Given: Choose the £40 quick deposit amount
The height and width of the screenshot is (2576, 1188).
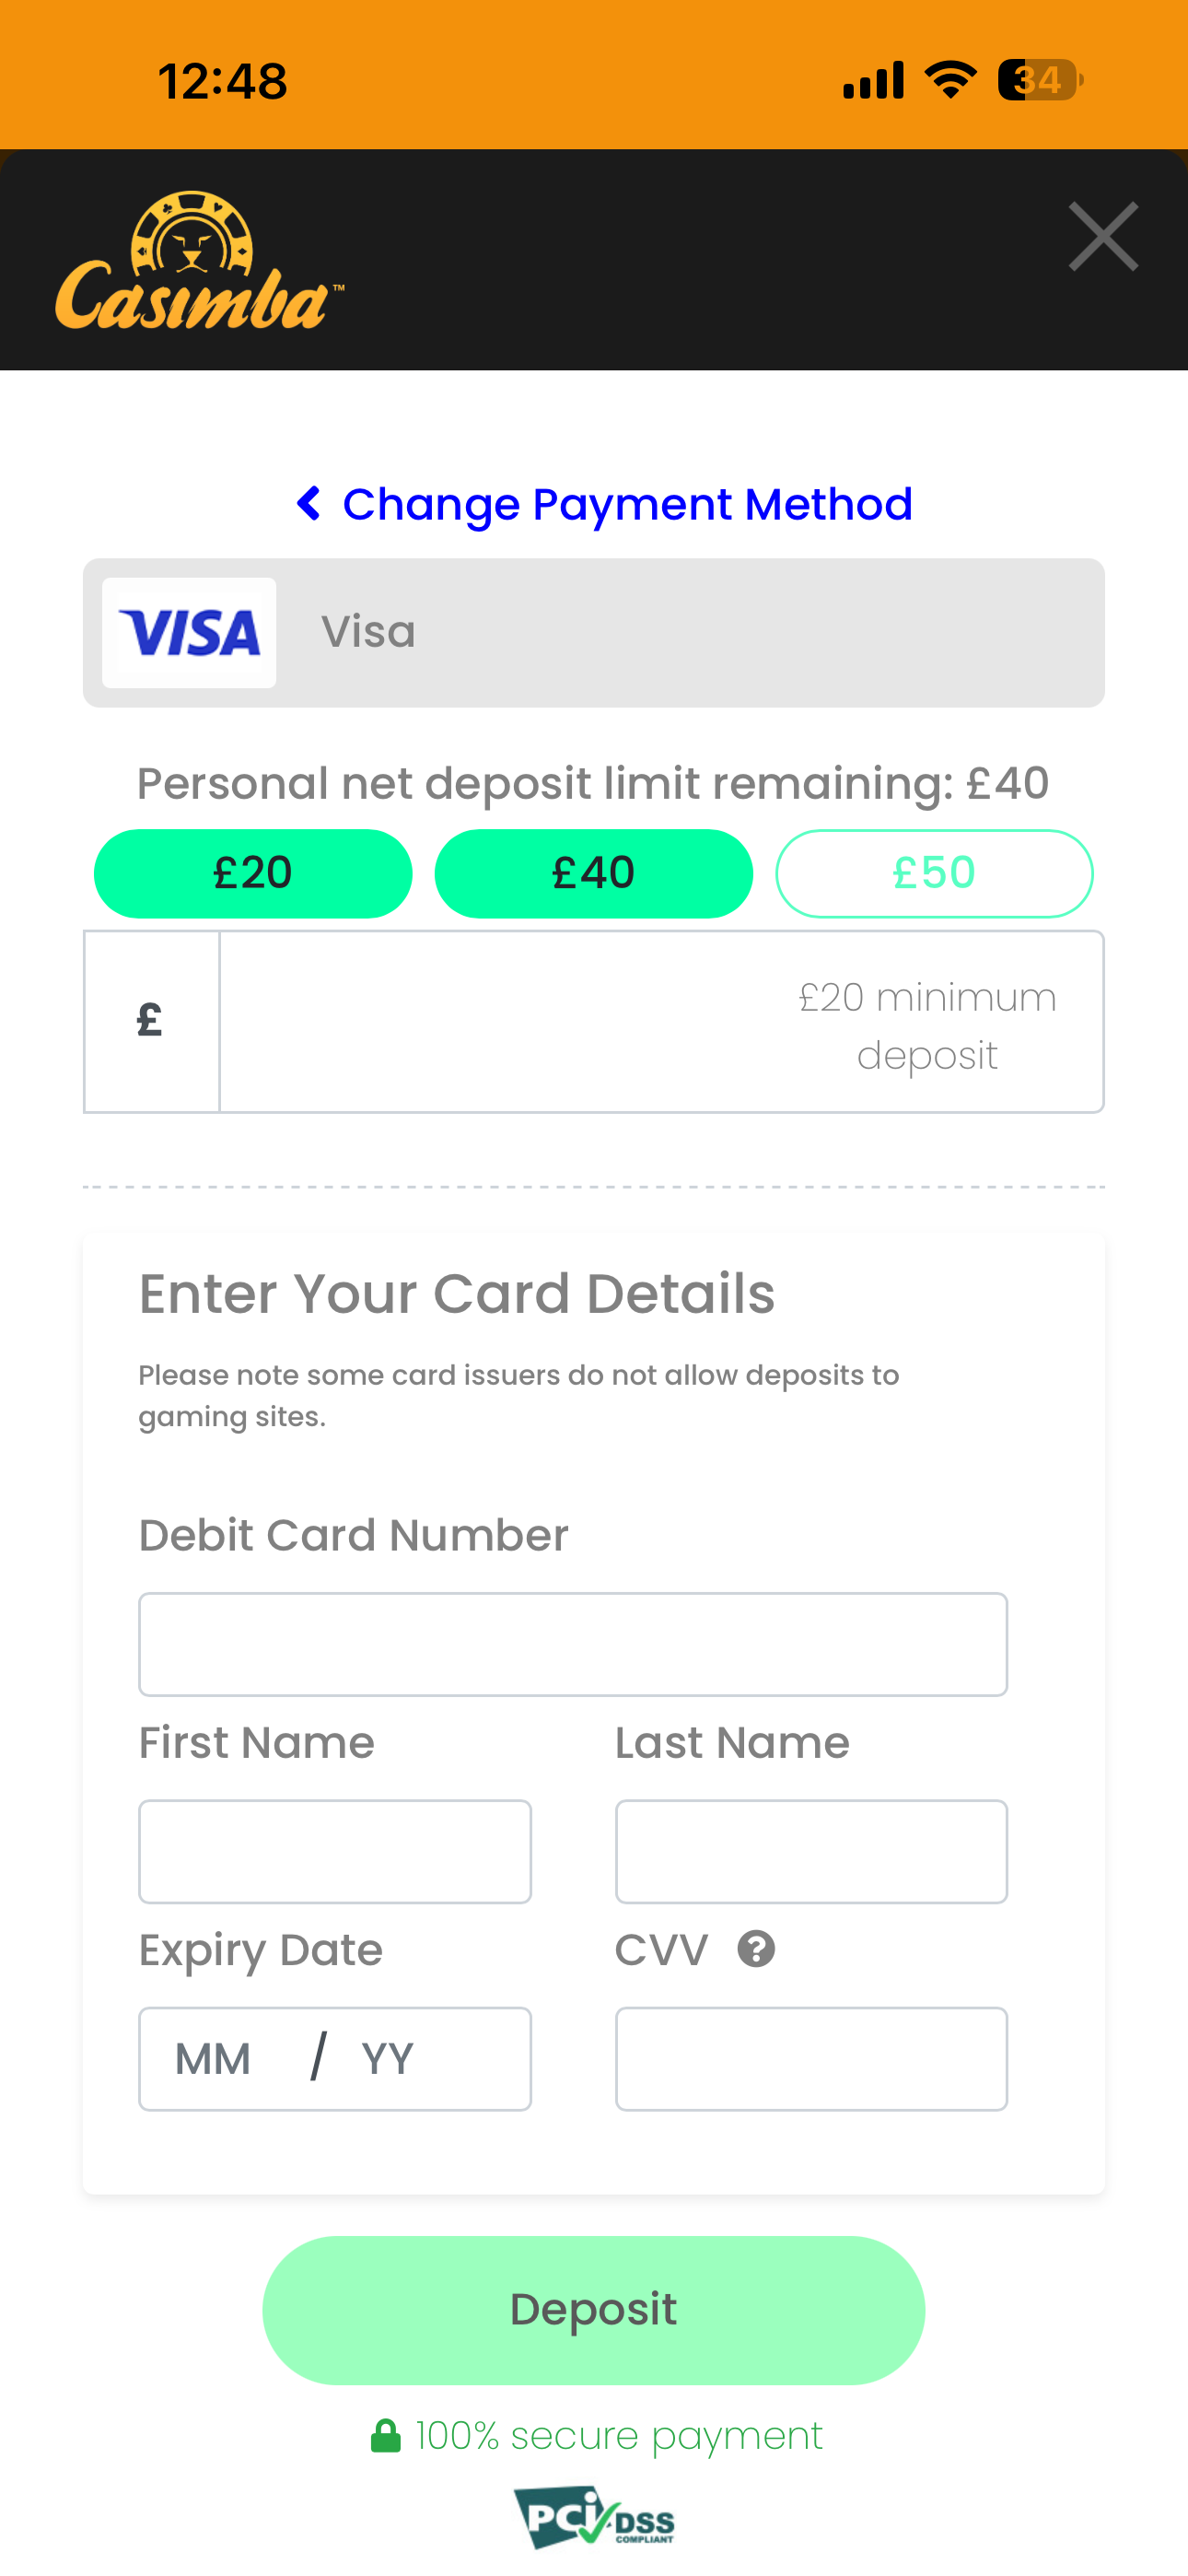Looking at the screenshot, I should (593, 873).
